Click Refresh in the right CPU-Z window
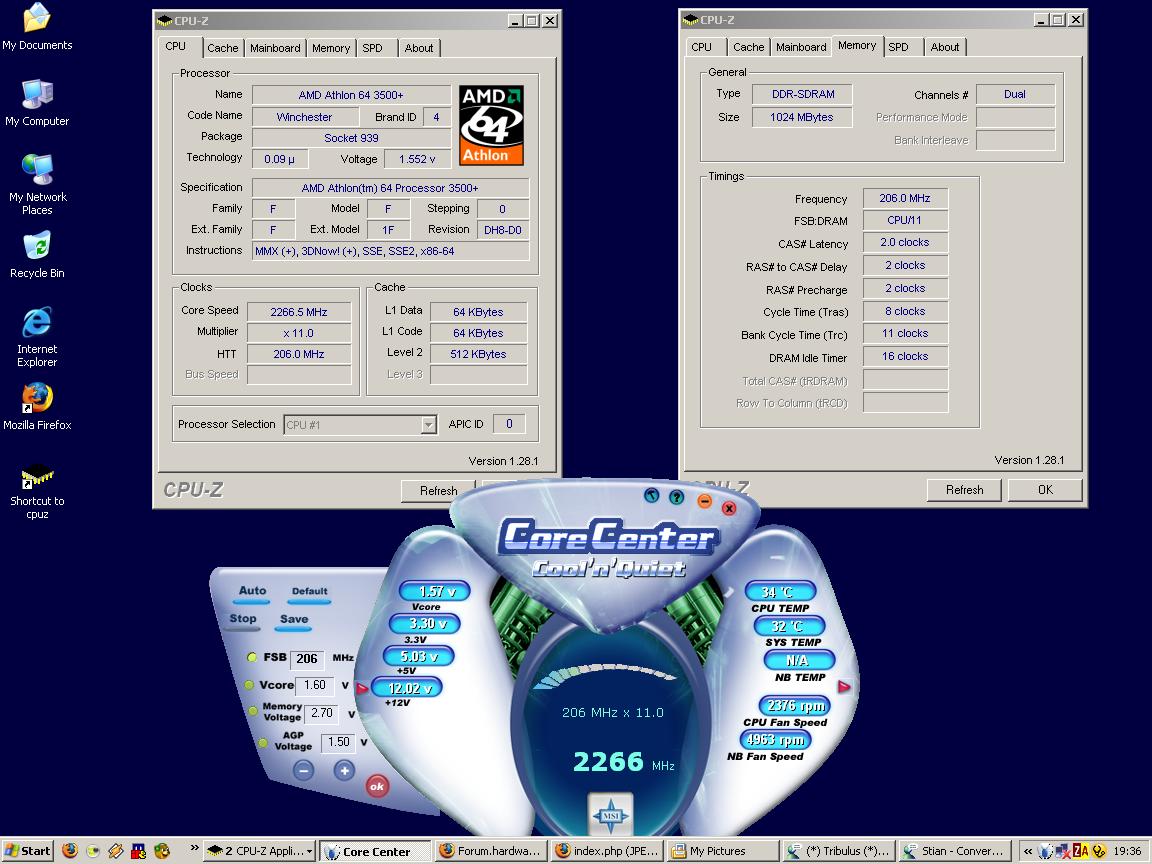 [964, 490]
